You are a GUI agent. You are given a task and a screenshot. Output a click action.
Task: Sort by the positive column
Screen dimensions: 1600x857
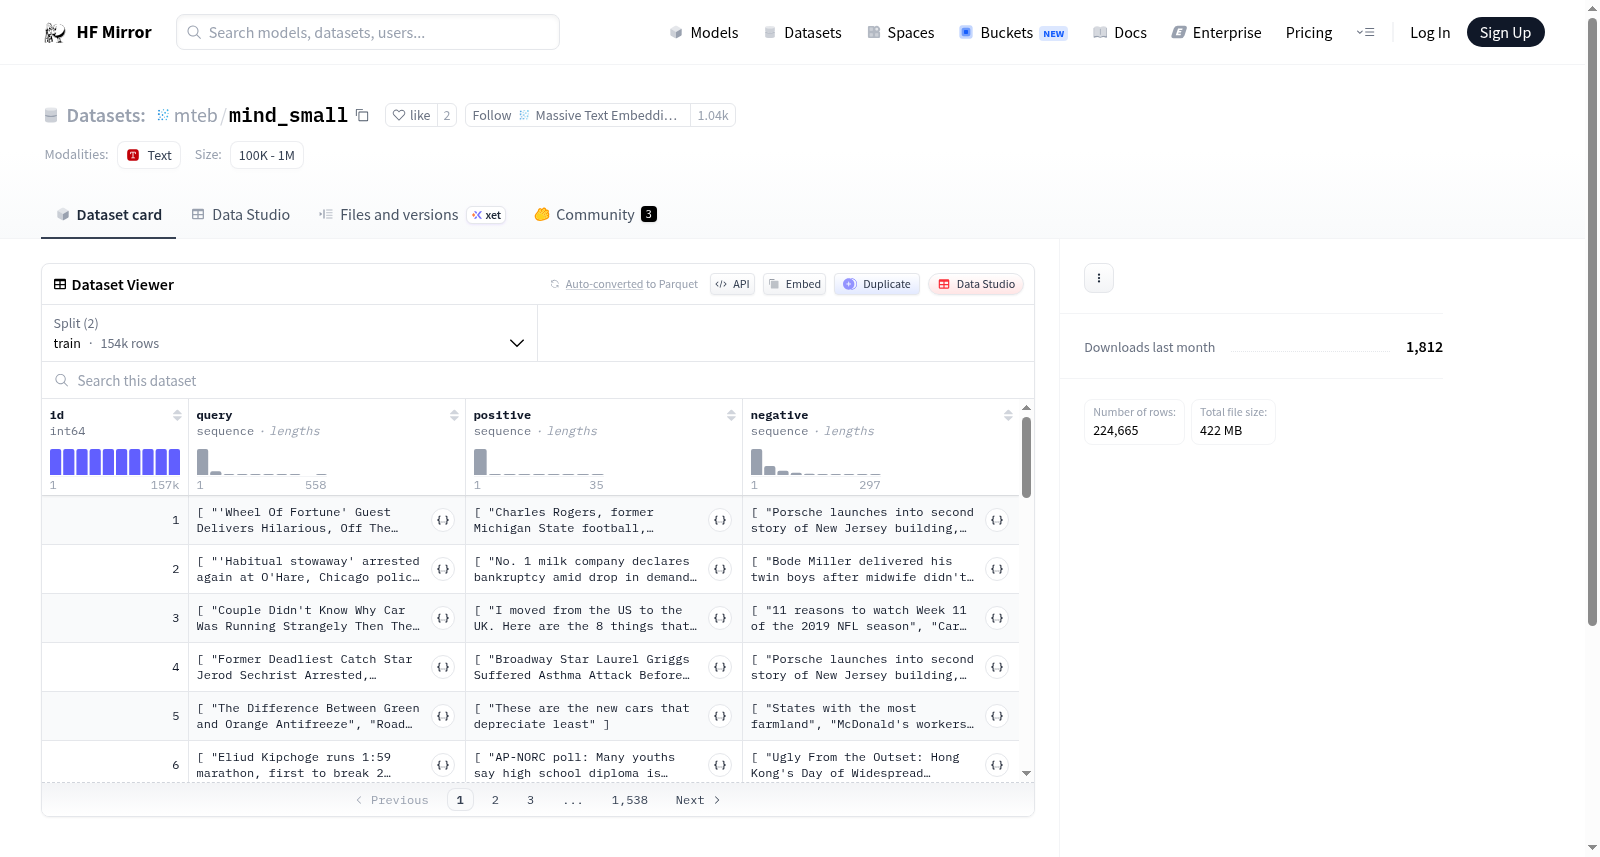(731, 415)
